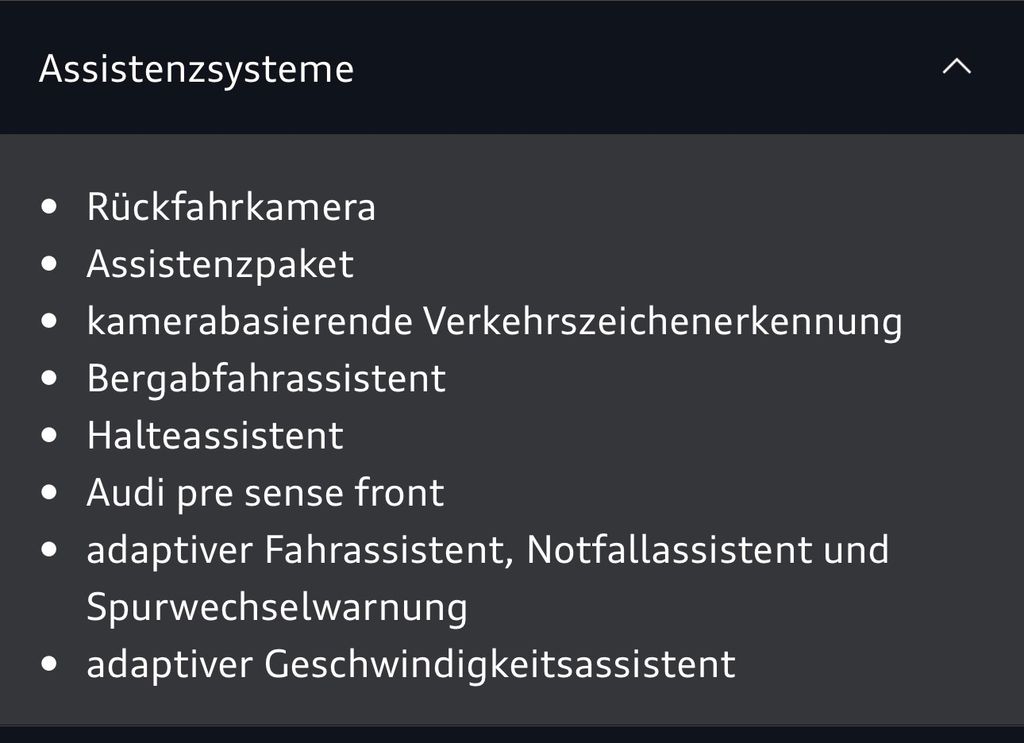Select kamerabasierende Verkehrszeichenerkennung entry

[494, 321]
